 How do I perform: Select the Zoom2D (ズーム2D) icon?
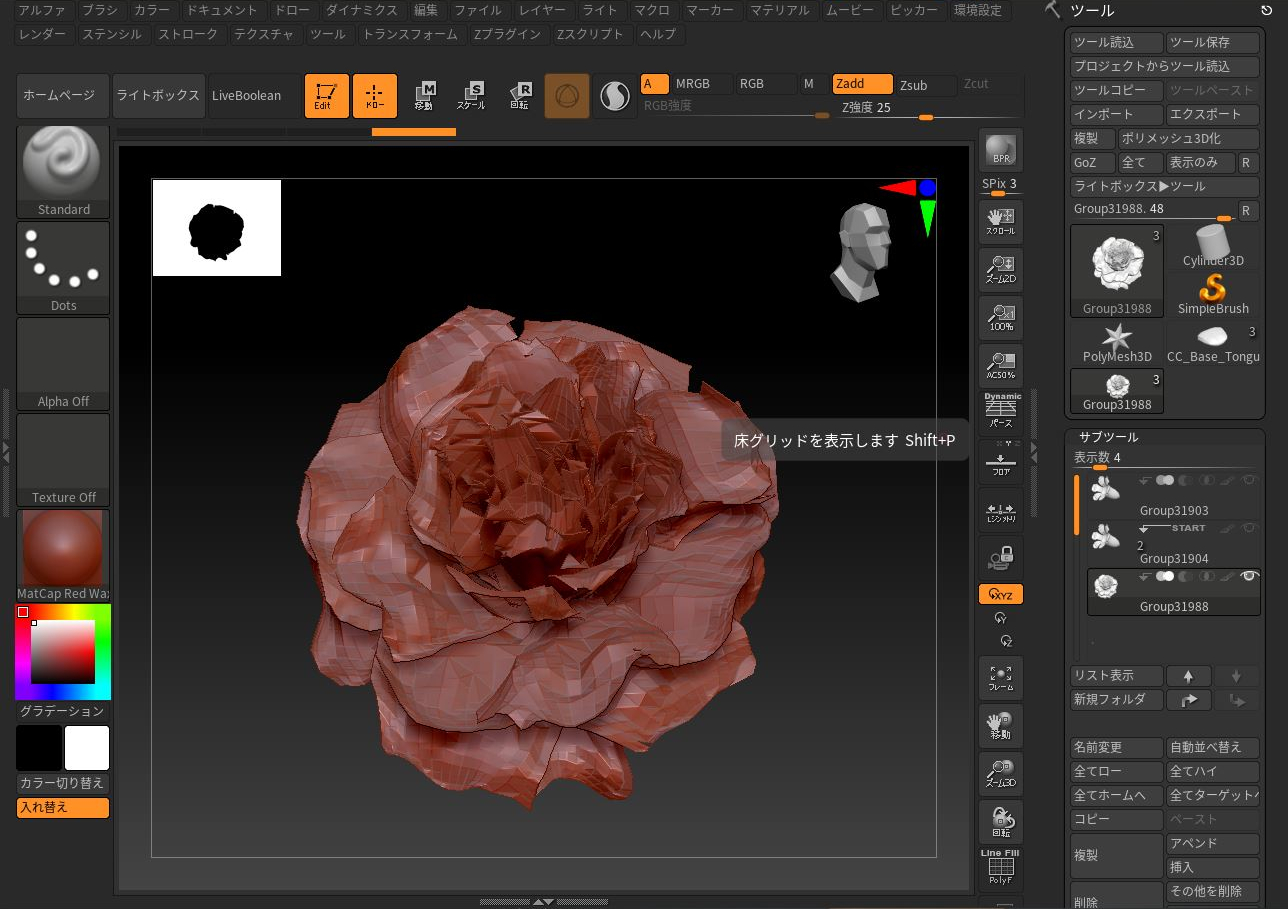coord(1001,269)
